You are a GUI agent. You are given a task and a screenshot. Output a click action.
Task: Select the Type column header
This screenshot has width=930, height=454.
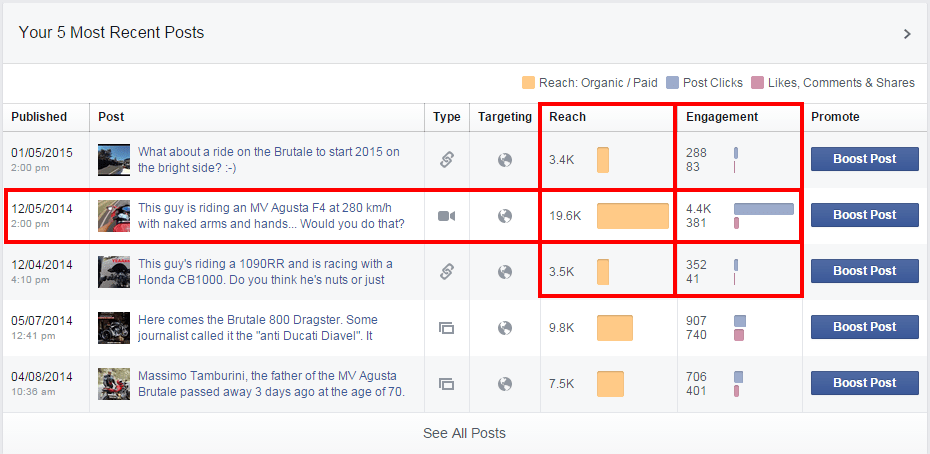point(447,117)
